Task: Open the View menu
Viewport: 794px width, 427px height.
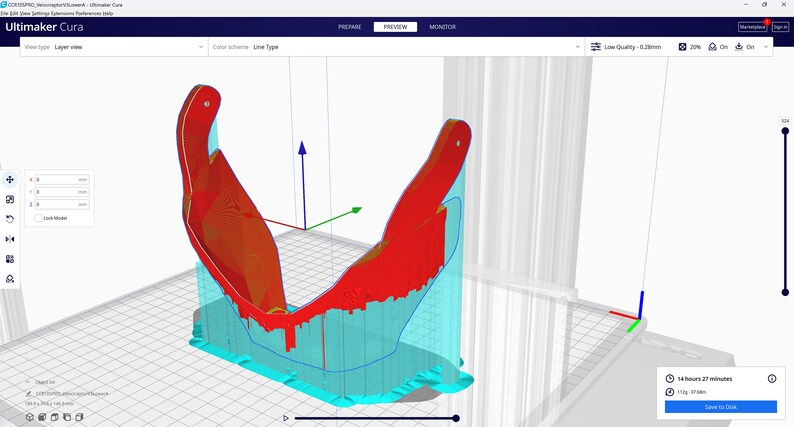Action: [x=25, y=13]
